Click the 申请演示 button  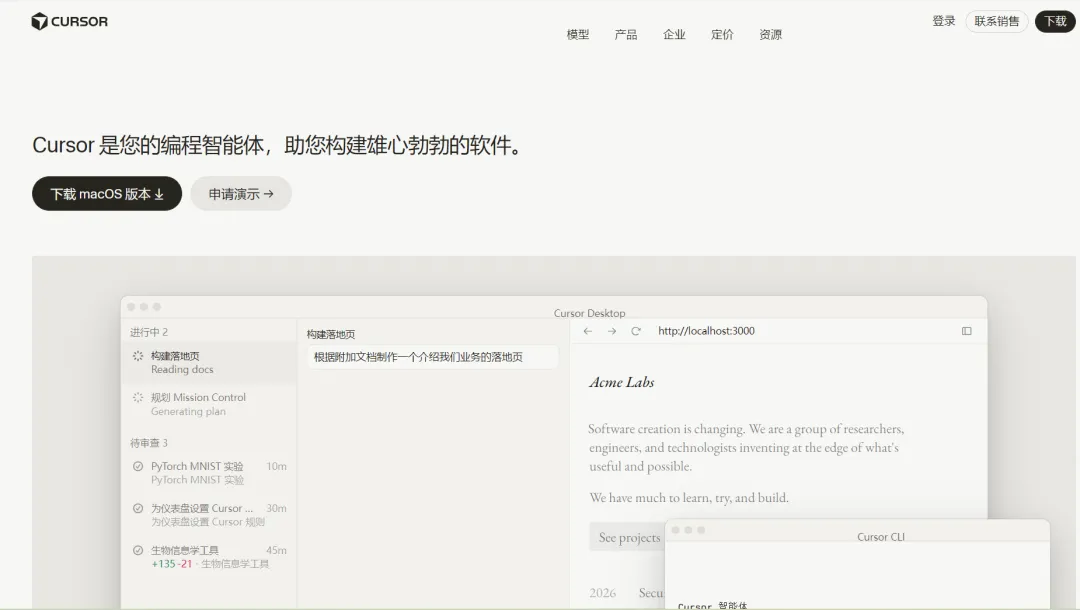pos(241,193)
